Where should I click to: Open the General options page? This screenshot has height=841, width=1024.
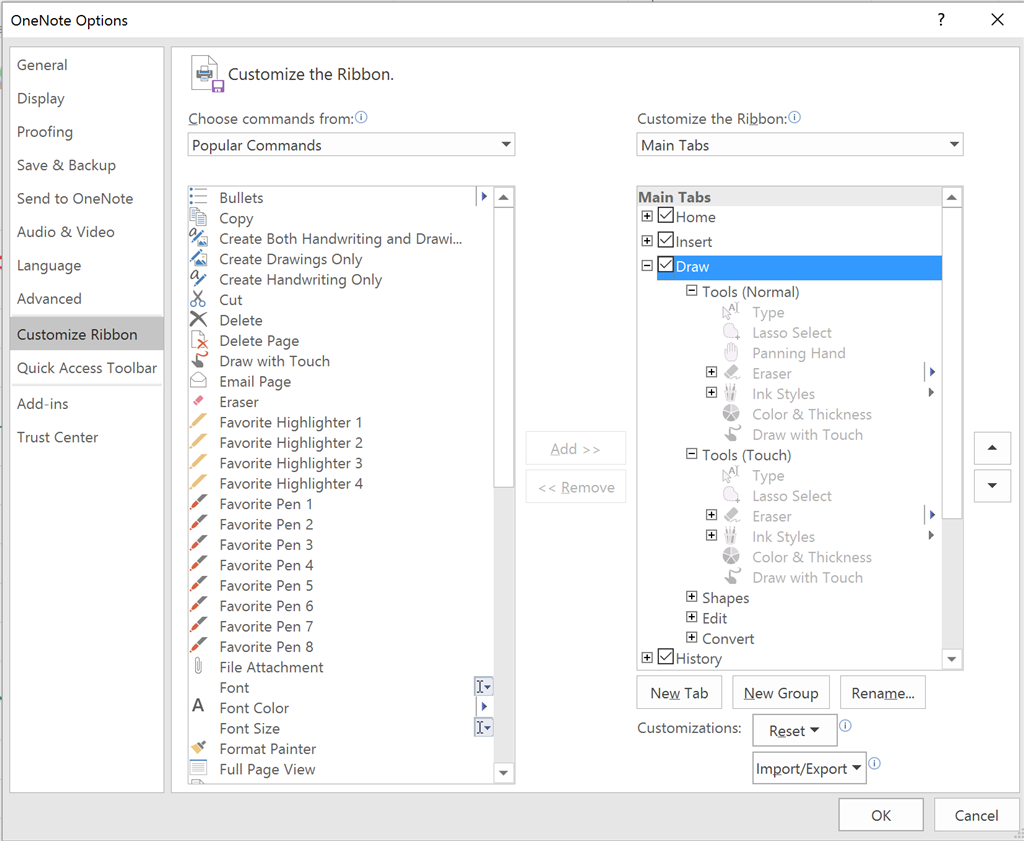87,65
